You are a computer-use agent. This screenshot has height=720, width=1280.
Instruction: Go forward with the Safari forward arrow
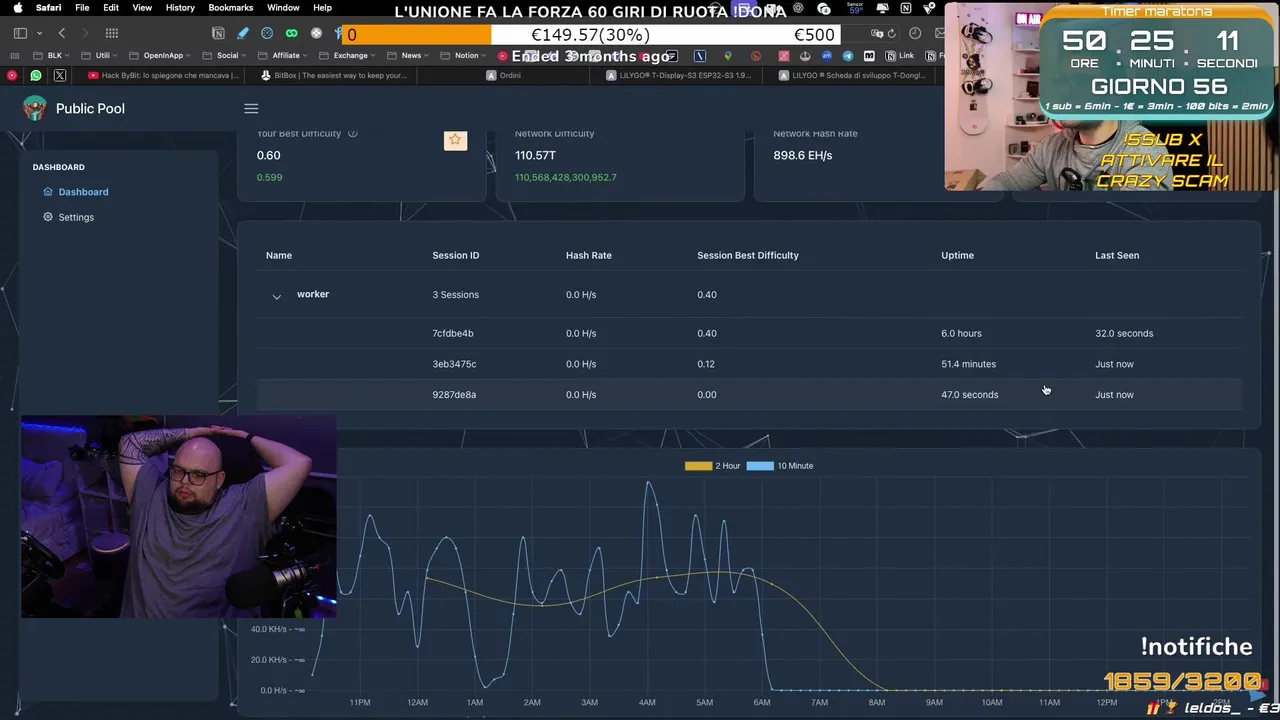pos(85,33)
